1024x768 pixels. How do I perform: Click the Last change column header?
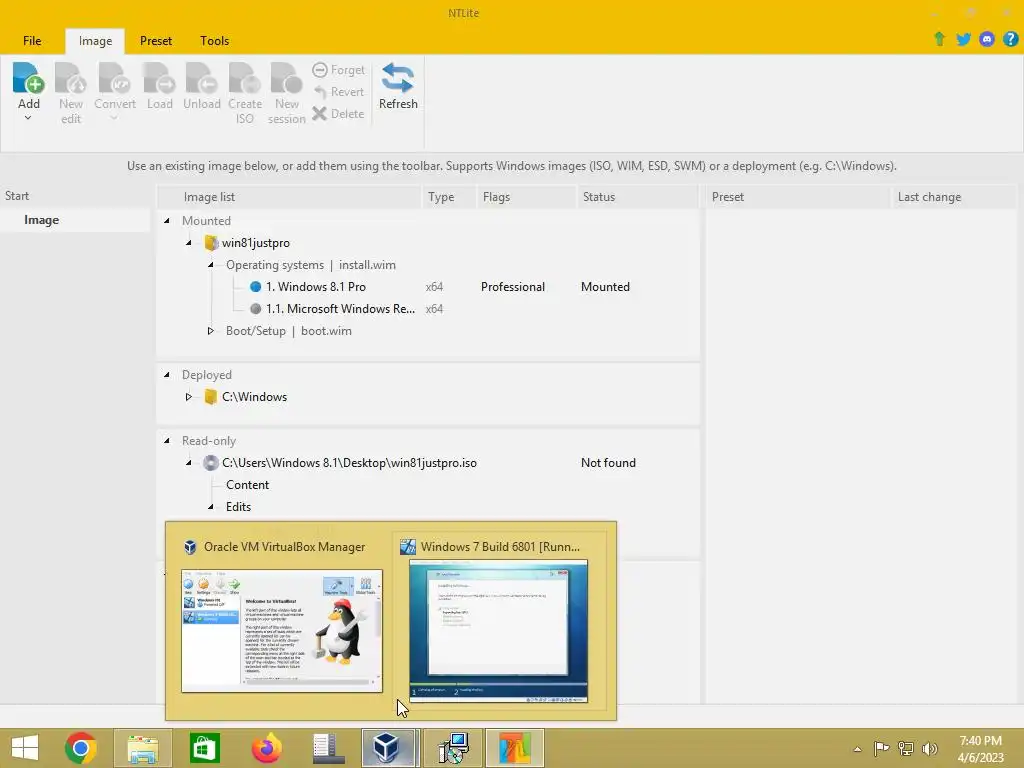pyautogui.click(x=953, y=197)
